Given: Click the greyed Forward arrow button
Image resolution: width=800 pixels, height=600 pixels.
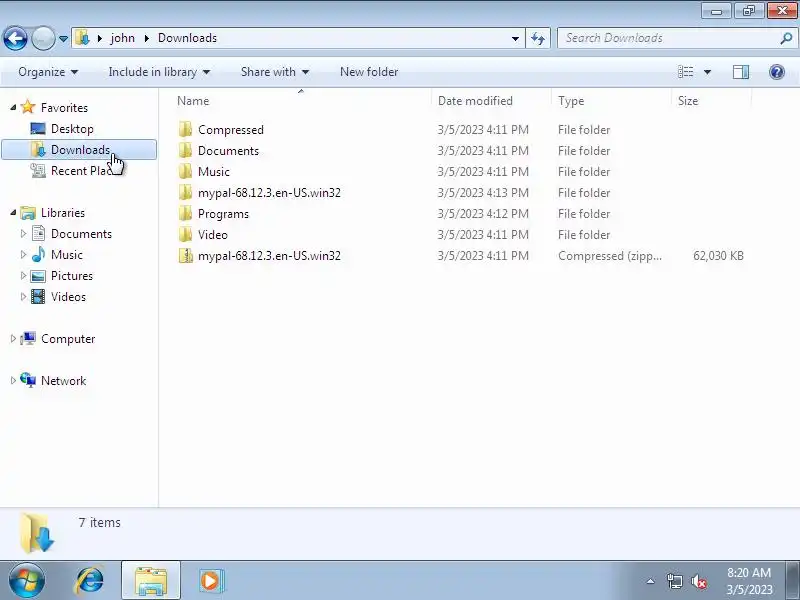Looking at the screenshot, I should (43, 38).
